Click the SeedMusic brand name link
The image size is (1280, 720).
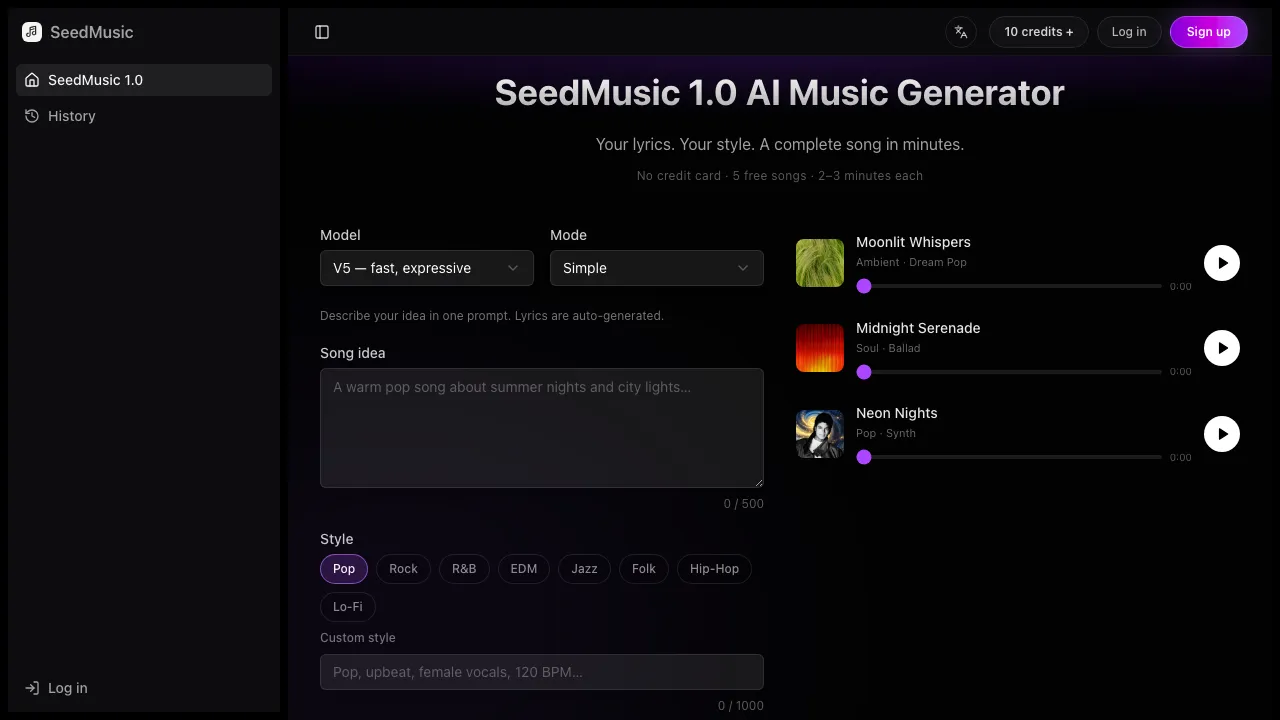tap(91, 32)
